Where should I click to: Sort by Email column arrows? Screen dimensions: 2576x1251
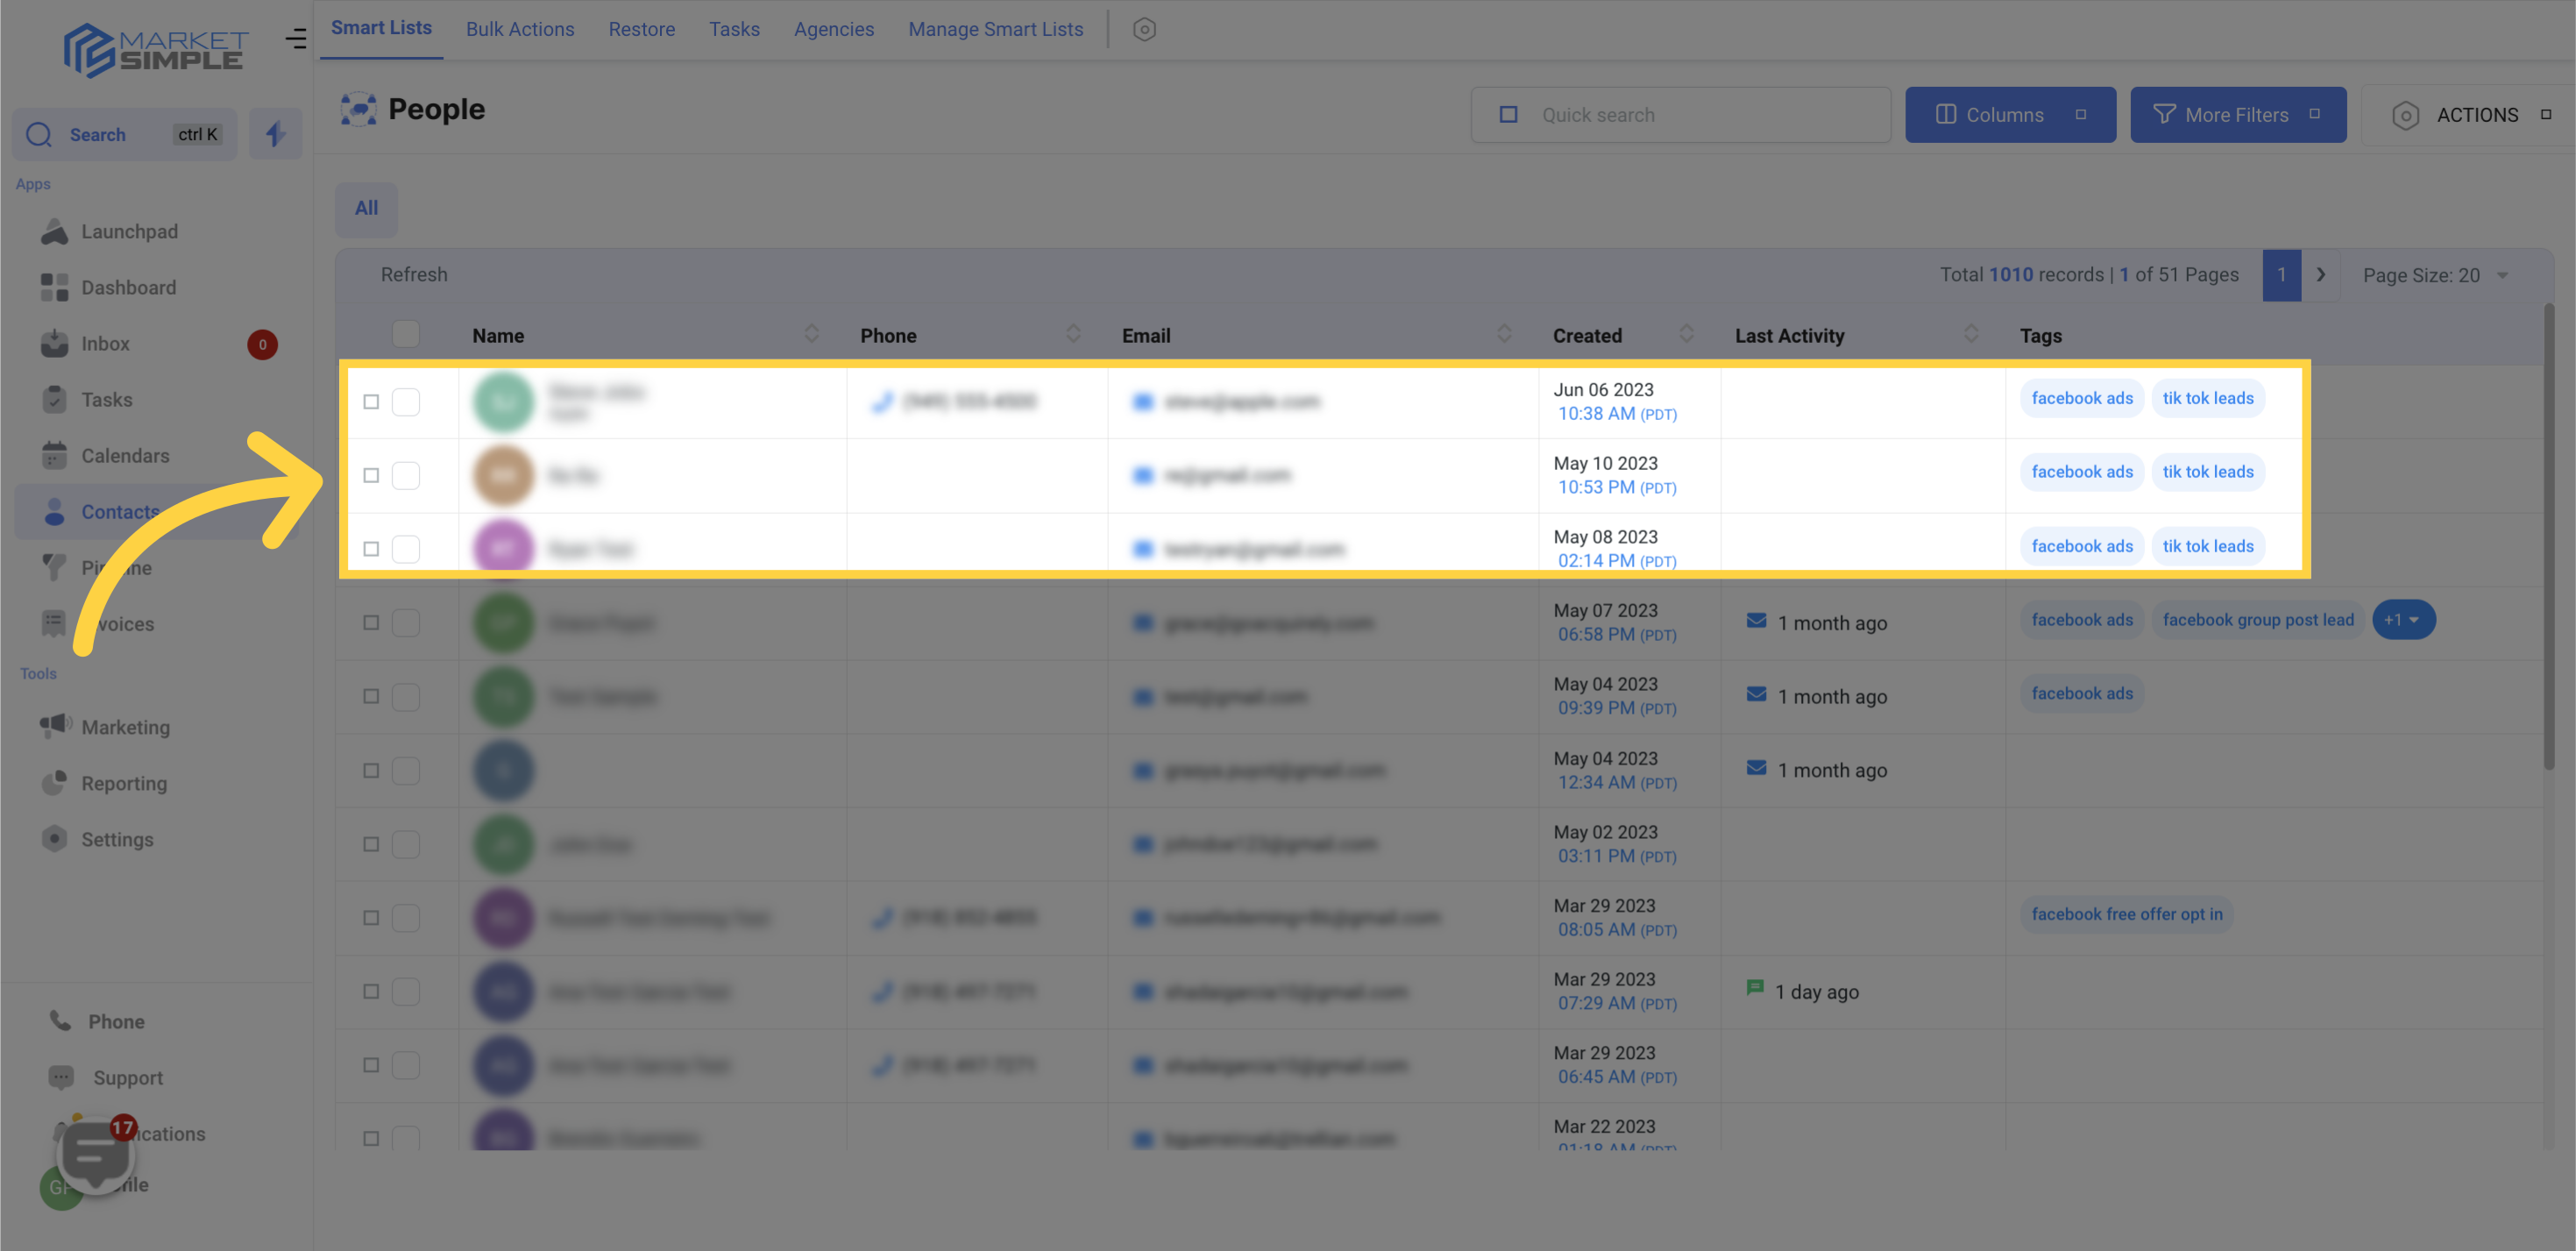[1504, 334]
